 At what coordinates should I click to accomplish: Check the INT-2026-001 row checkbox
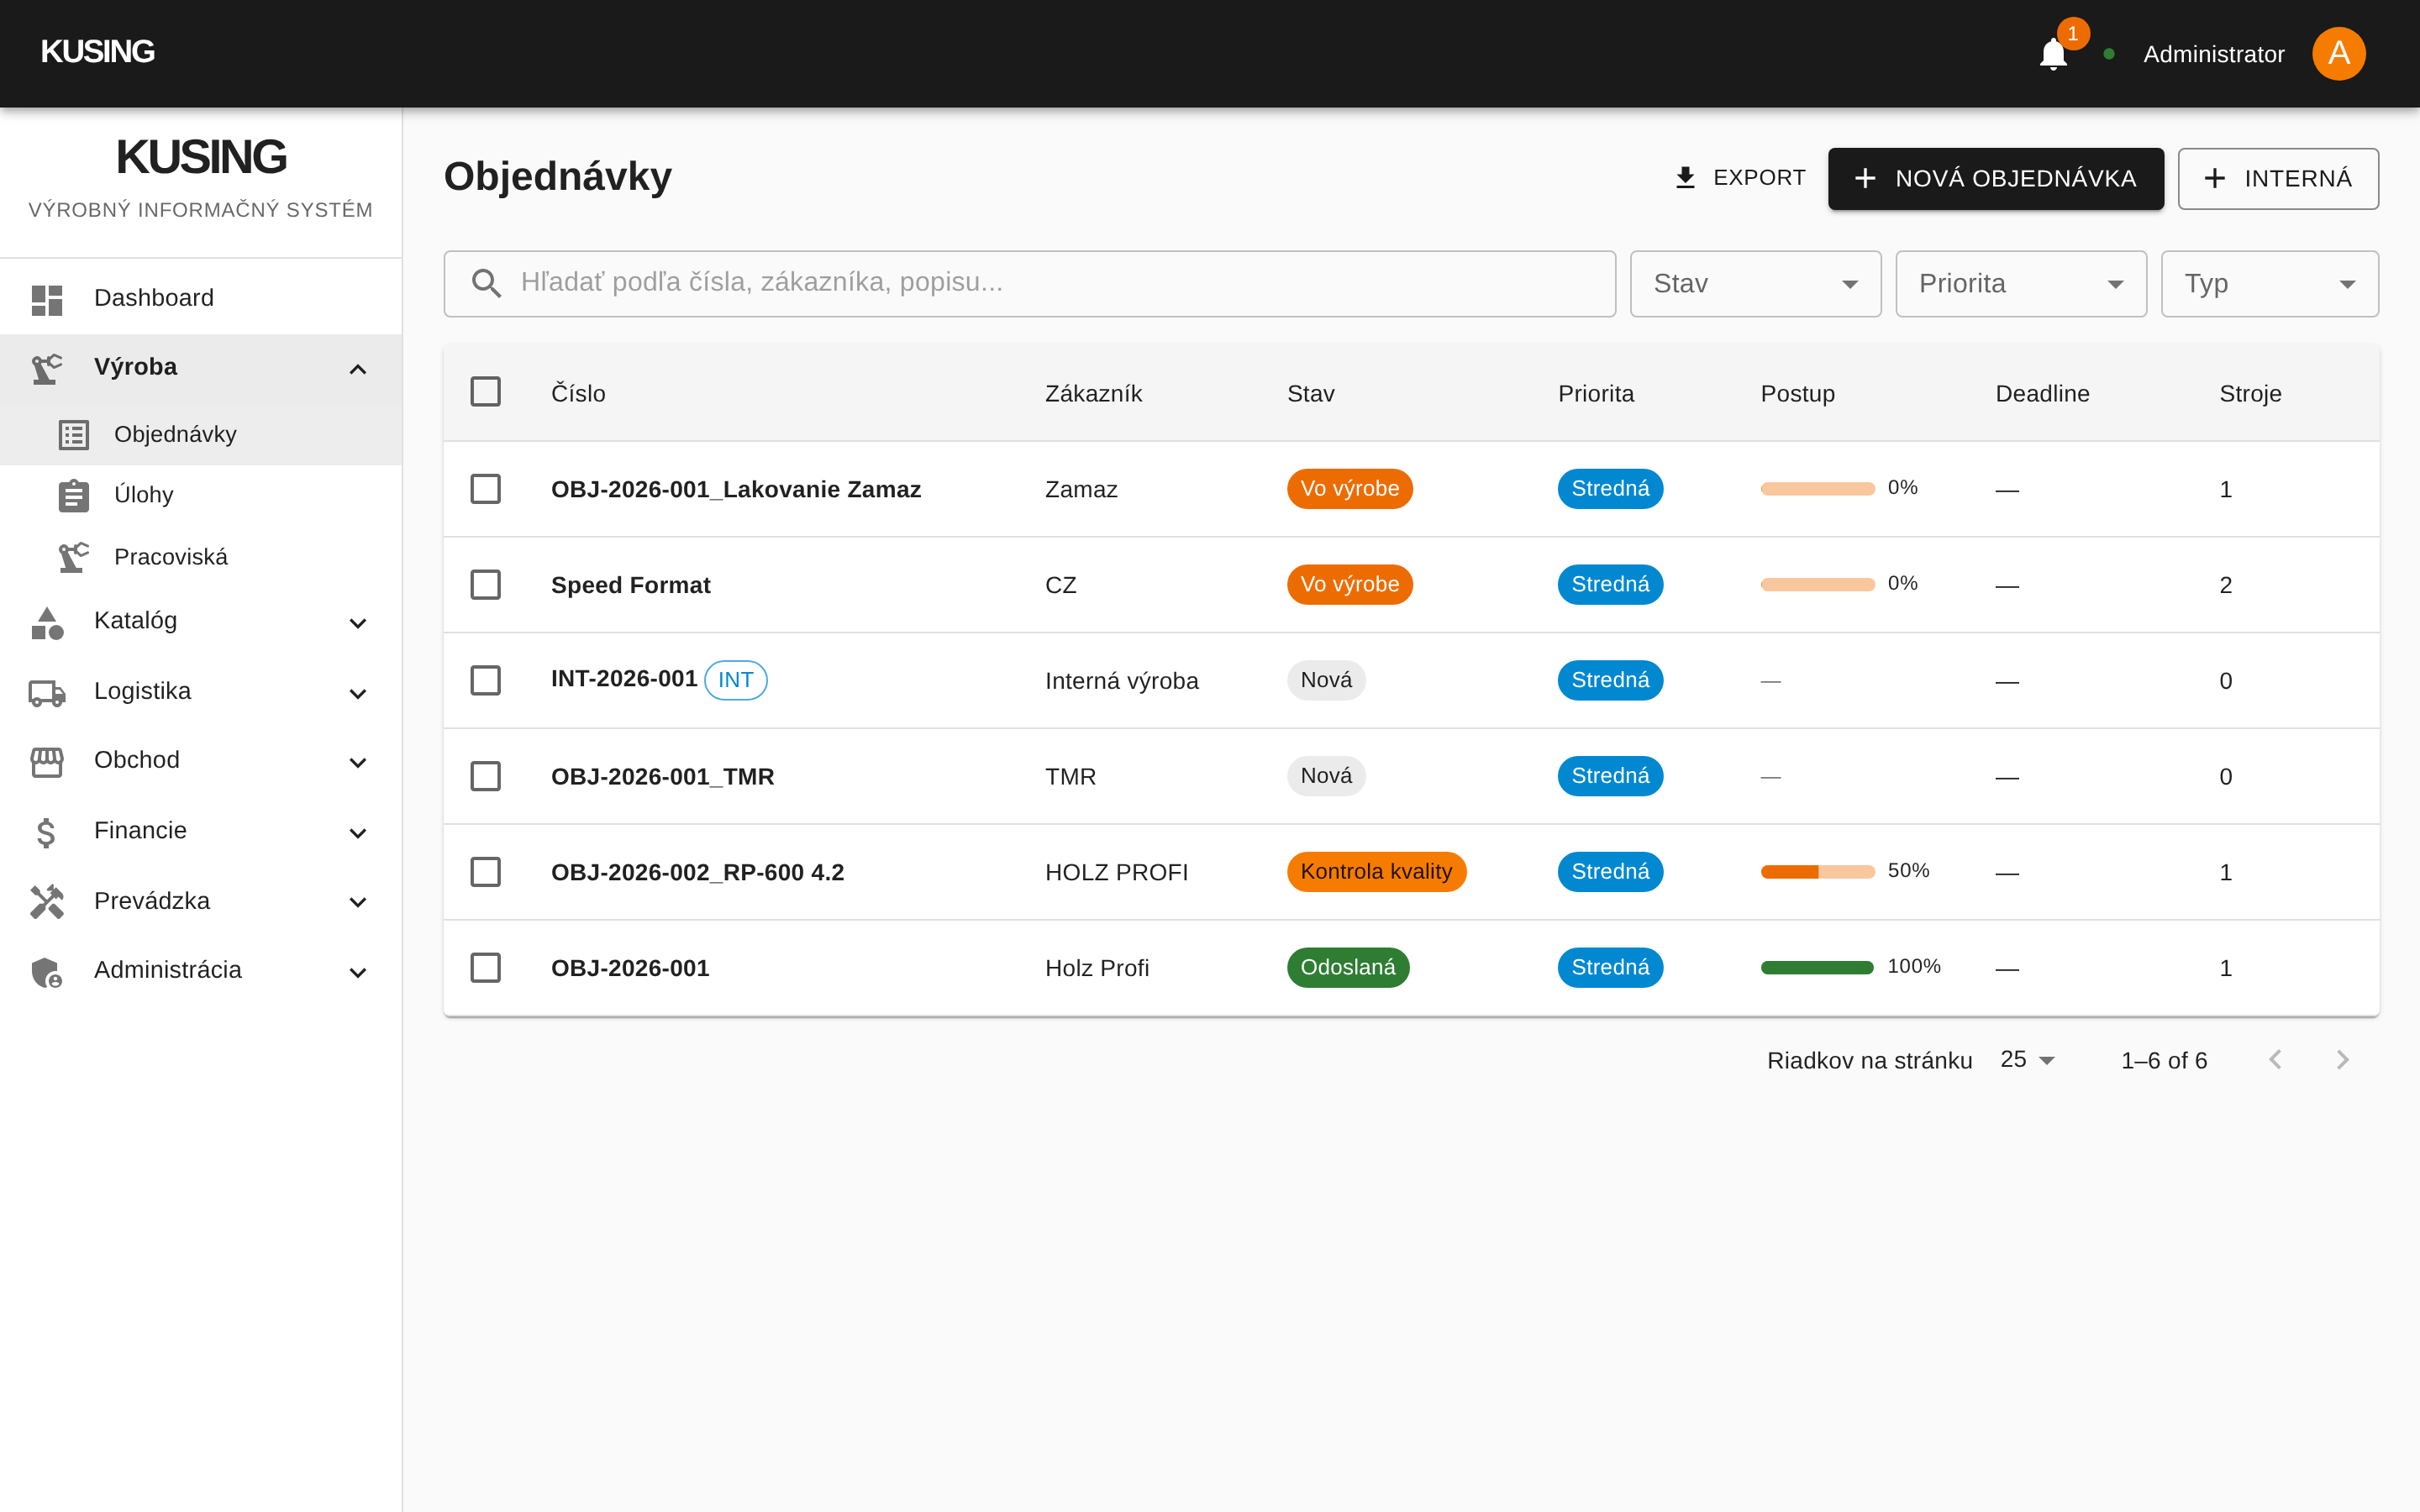pyautogui.click(x=486, y=681)
